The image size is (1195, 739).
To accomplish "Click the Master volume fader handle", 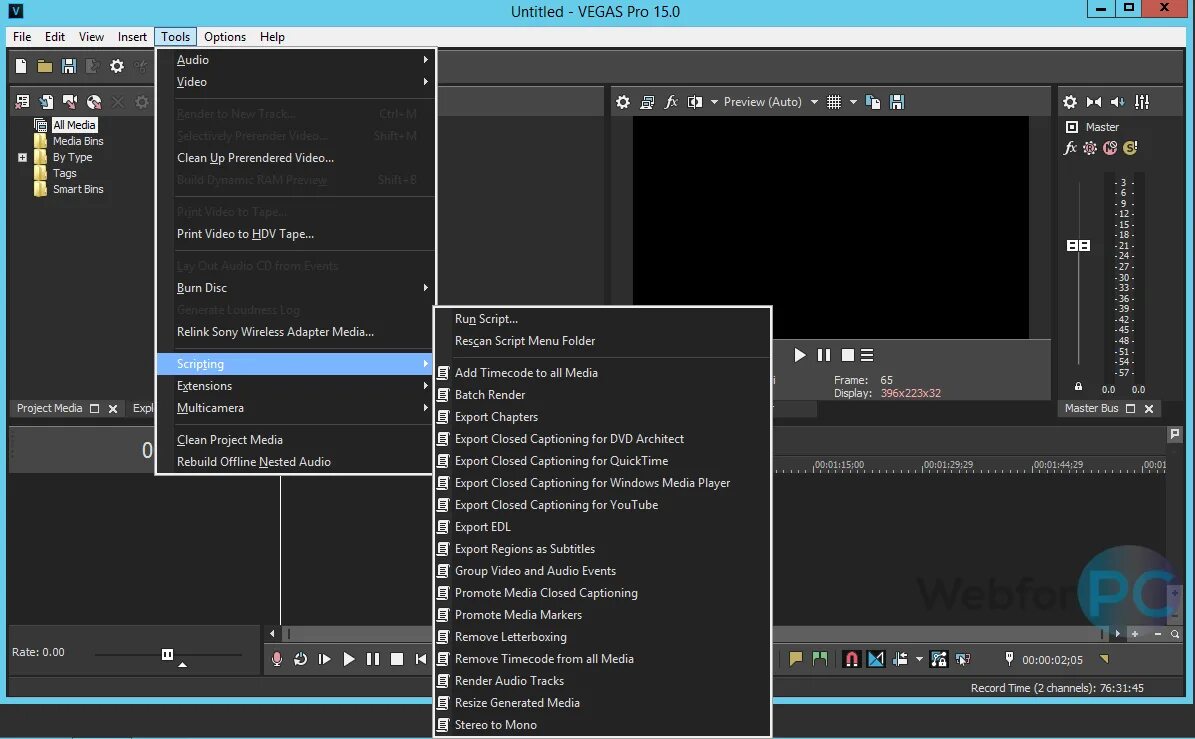I will (1078, 245).
